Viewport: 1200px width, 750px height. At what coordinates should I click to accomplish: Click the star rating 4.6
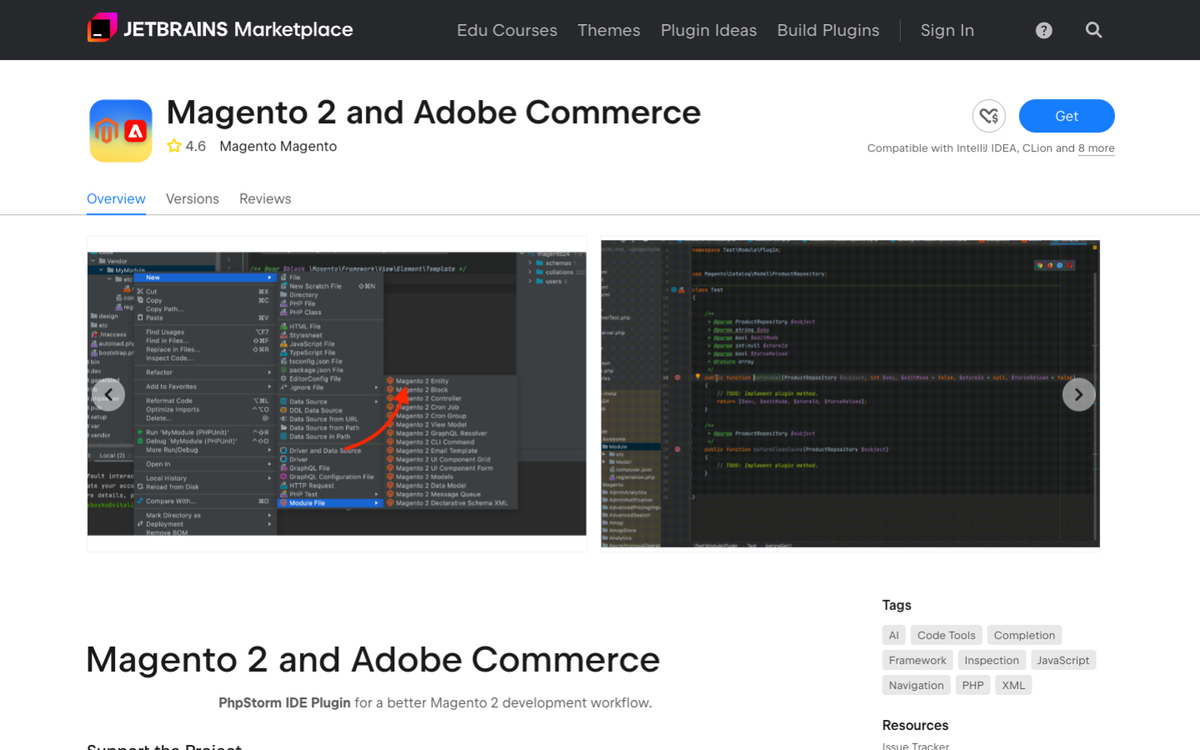186,146
